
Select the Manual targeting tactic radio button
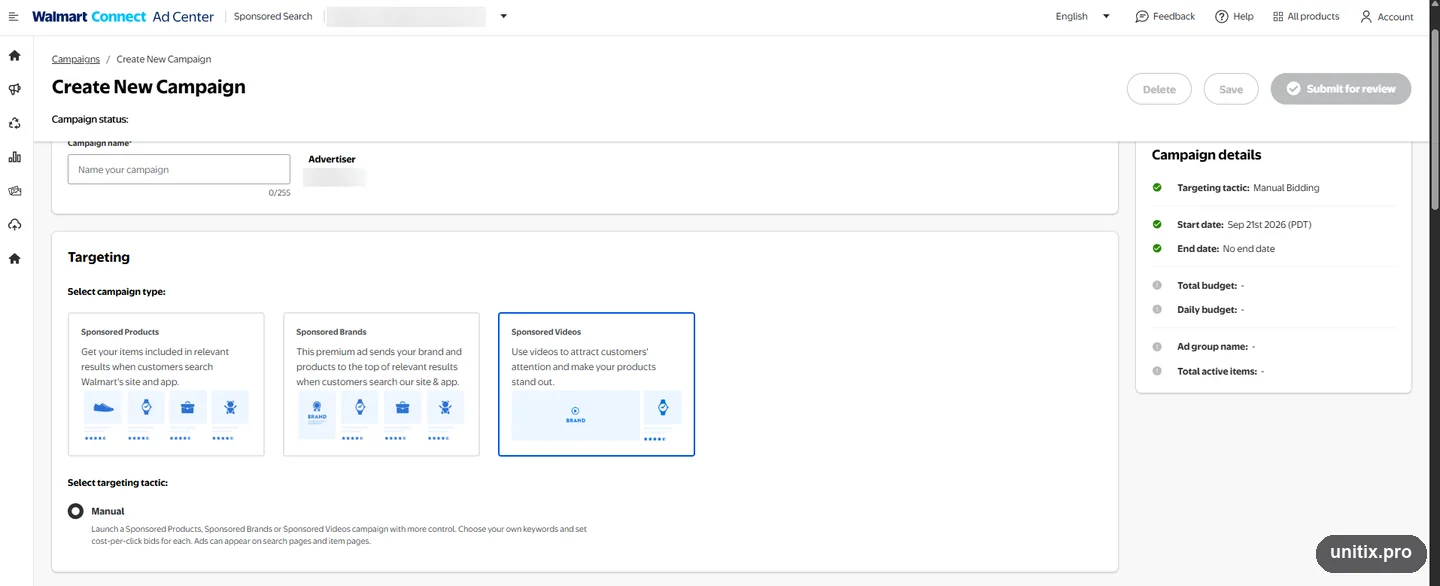(x=76, y=511)
